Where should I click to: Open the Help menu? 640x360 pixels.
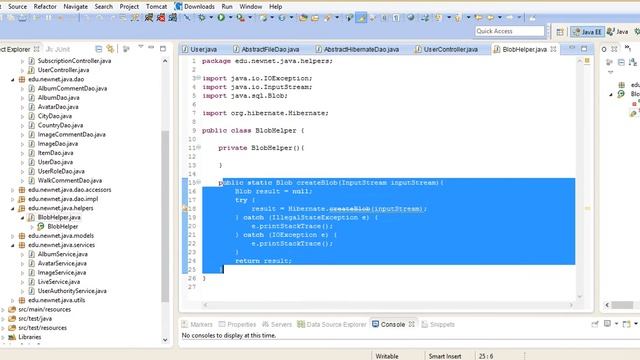tap(276, 7)
